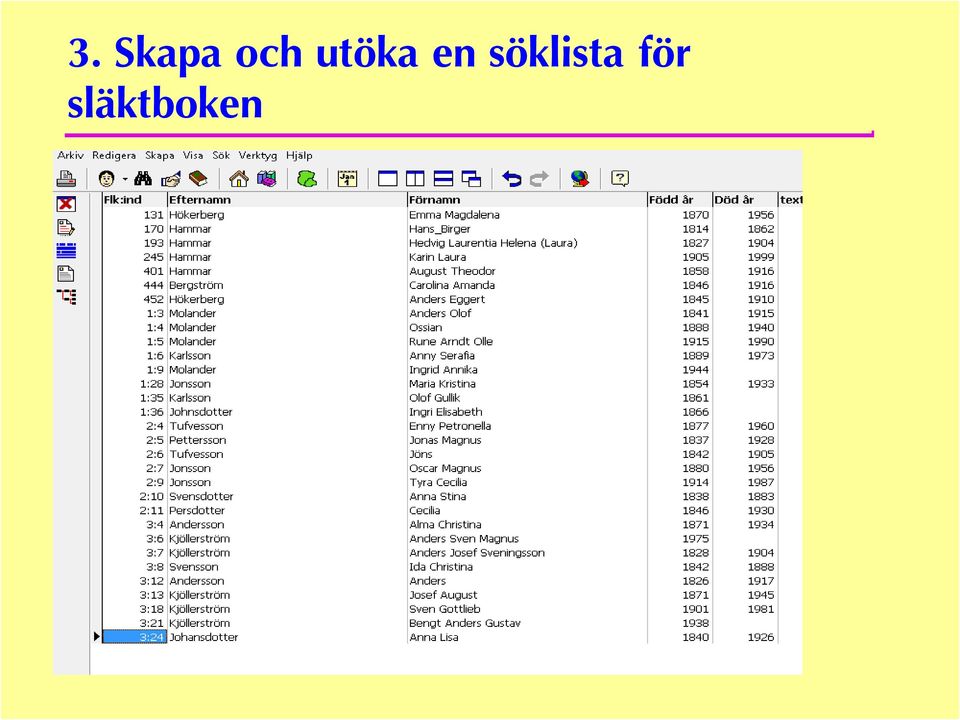This screenshot has width=960, height=720.
Task: Click the Sven Gottlieb cell
Action: (x=527, y=609)
